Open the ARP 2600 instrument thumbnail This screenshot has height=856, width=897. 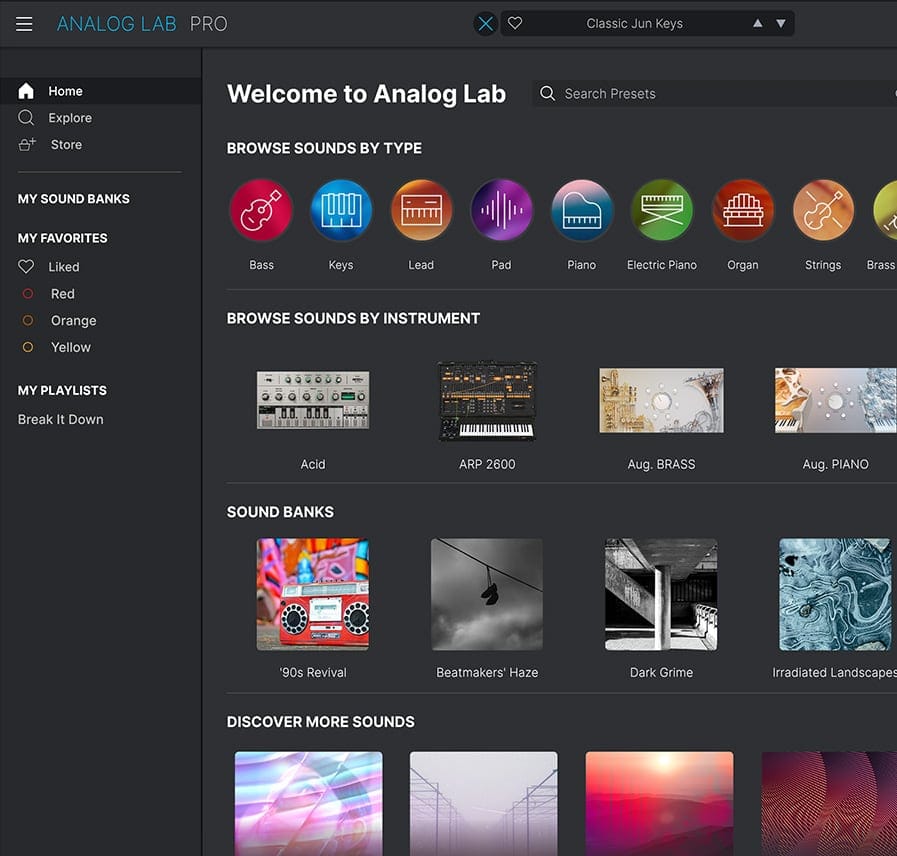click(487, 401)
